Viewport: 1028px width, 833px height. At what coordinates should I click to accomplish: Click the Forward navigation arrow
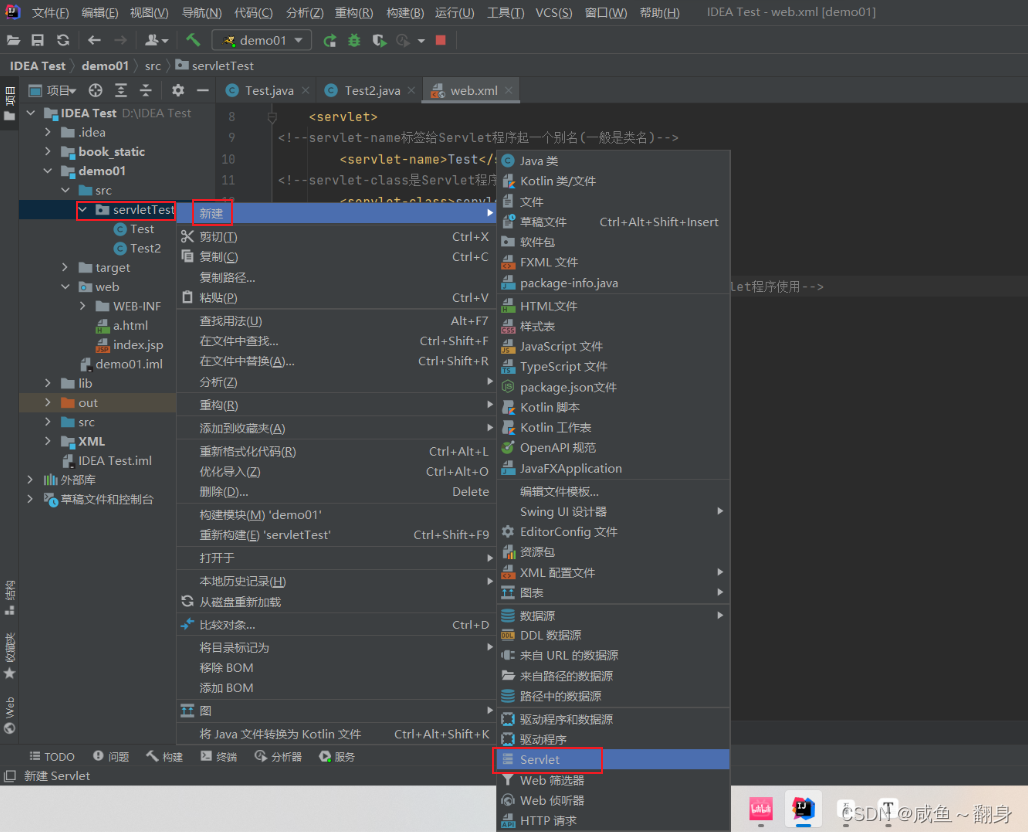tap(121, 41)
